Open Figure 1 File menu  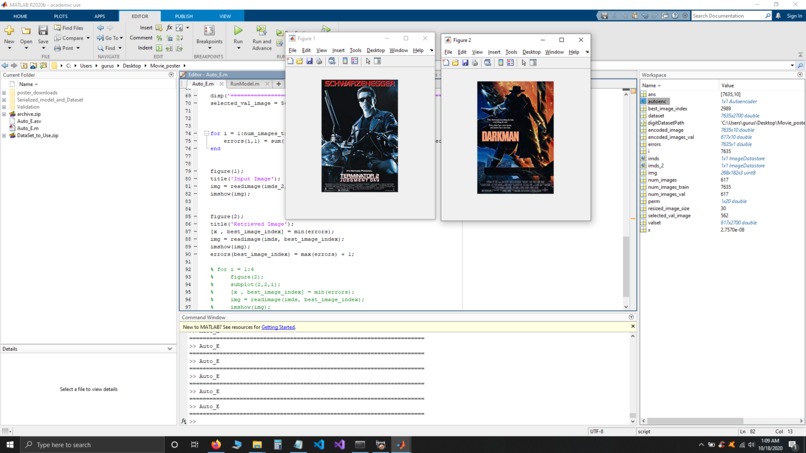292,50
